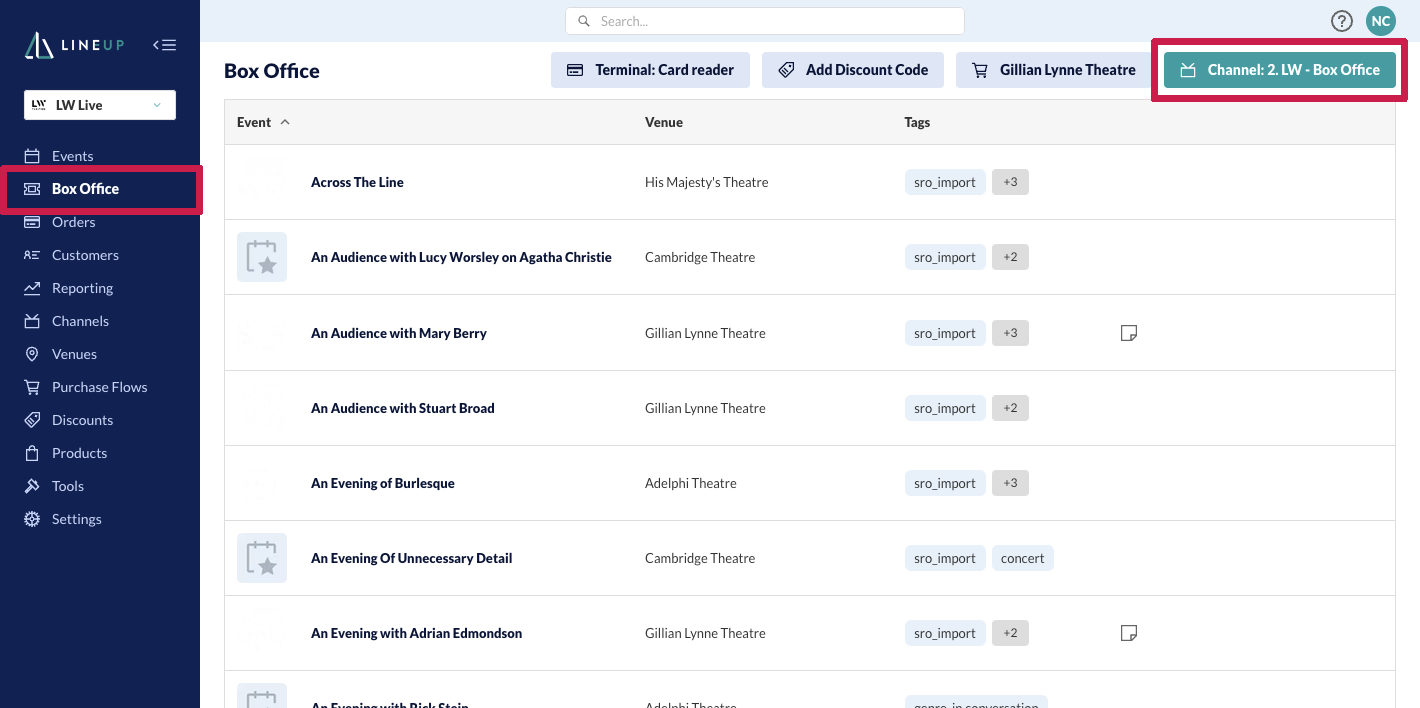Open Tools in the sidebar
Image resolution: width=1420 pixels, height=708 pixels.
coord(68,486)
